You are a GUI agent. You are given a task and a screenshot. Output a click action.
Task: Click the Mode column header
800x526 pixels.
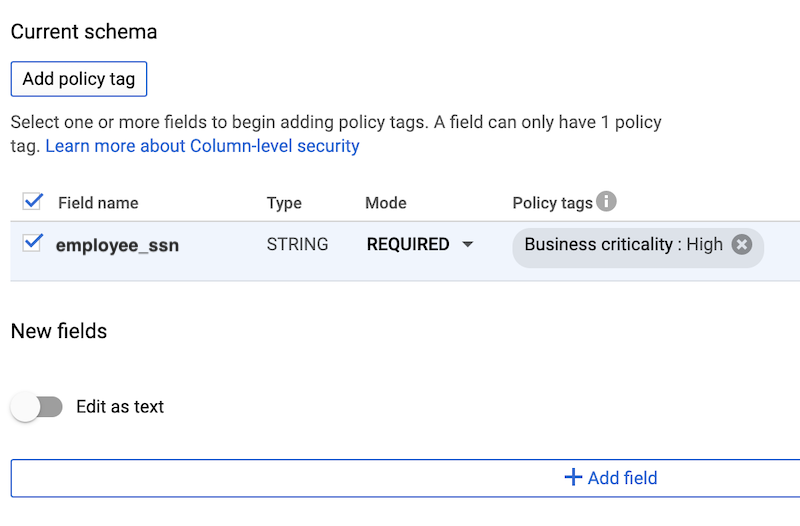386,203
